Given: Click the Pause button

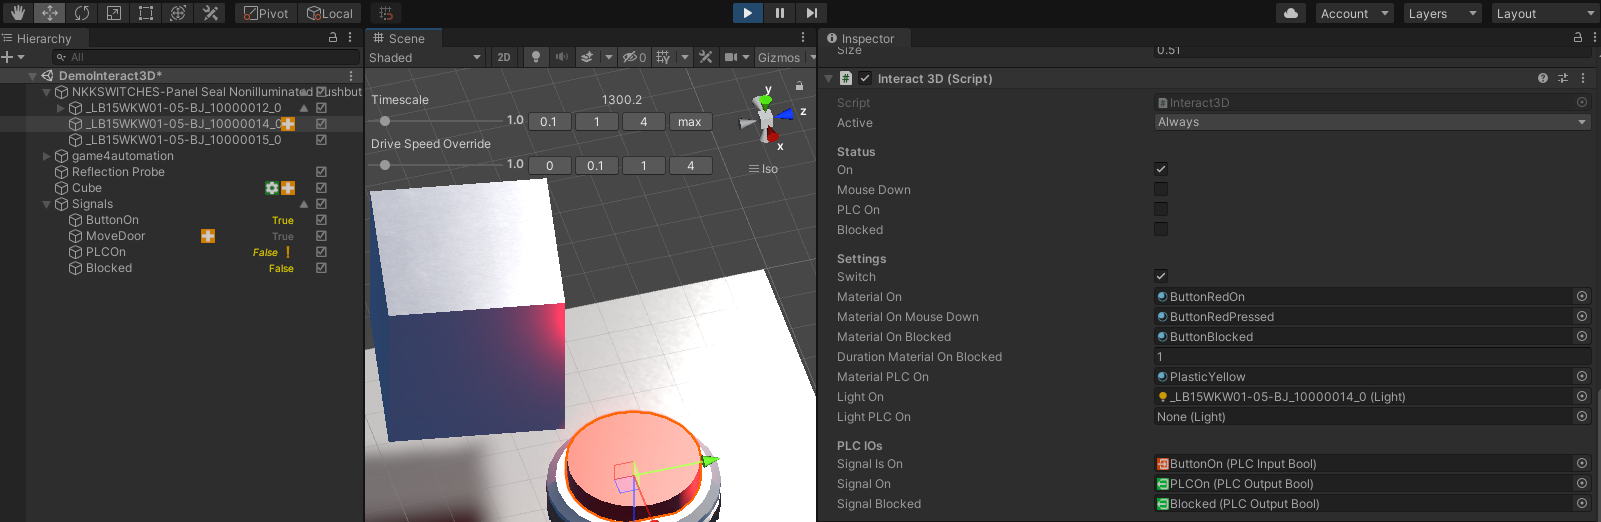Looking at the screenshot, I should (x=779, y=13).
